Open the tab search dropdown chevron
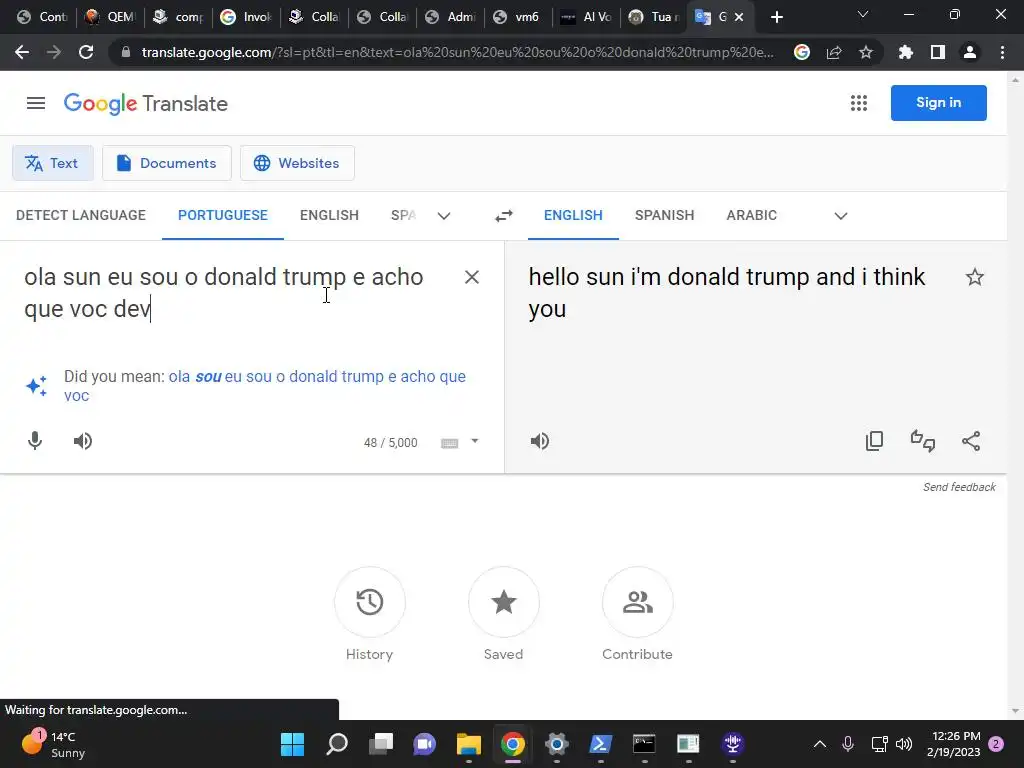The width and height of the screenshot is (1024, 768). coord(863,14)
